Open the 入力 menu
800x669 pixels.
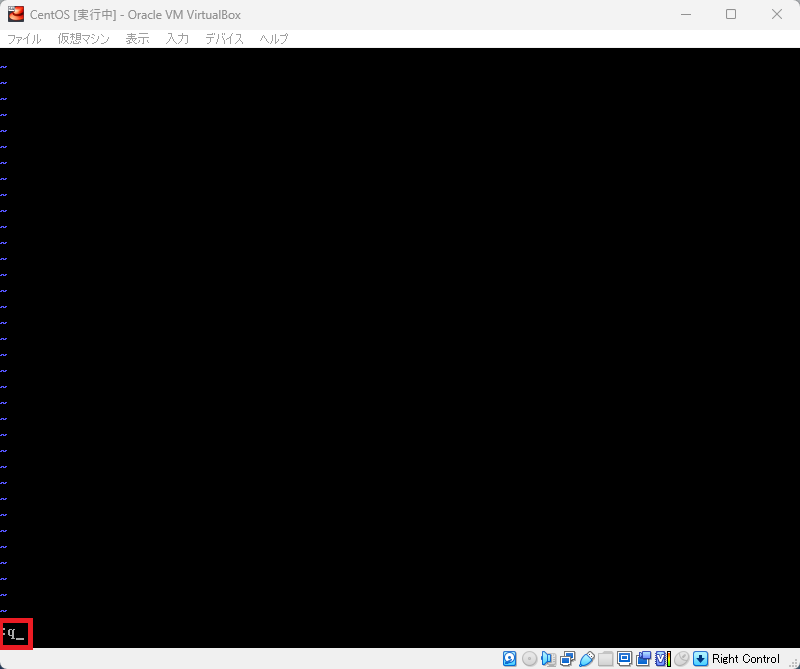pos(177,39)
